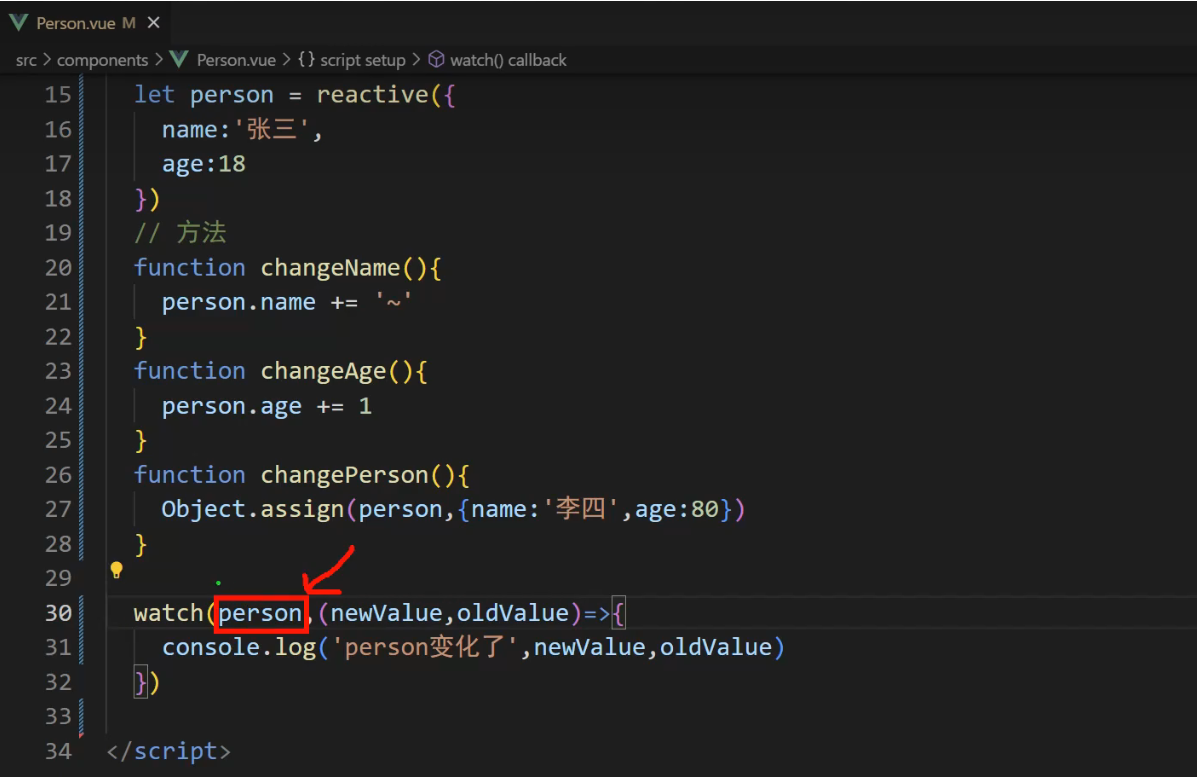Open the watch() callback breadcrumb
This screenshot has width=1197, height=779.
coord(508,60)
